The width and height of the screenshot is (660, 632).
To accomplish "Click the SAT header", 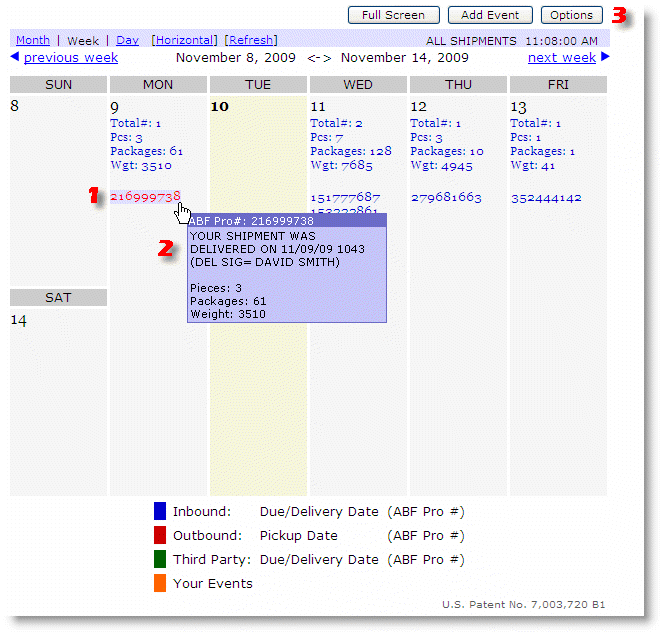I will click(x=58, y=298).
